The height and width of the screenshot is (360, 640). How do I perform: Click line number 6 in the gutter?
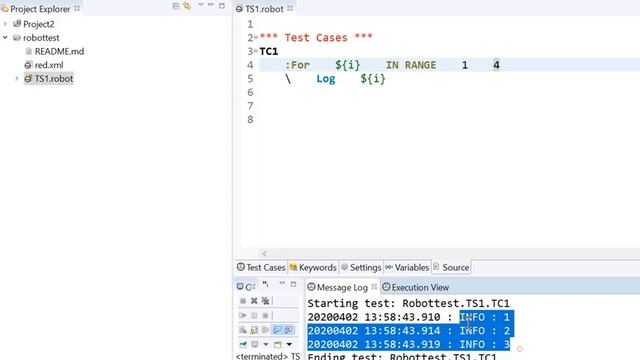point(250,92)
